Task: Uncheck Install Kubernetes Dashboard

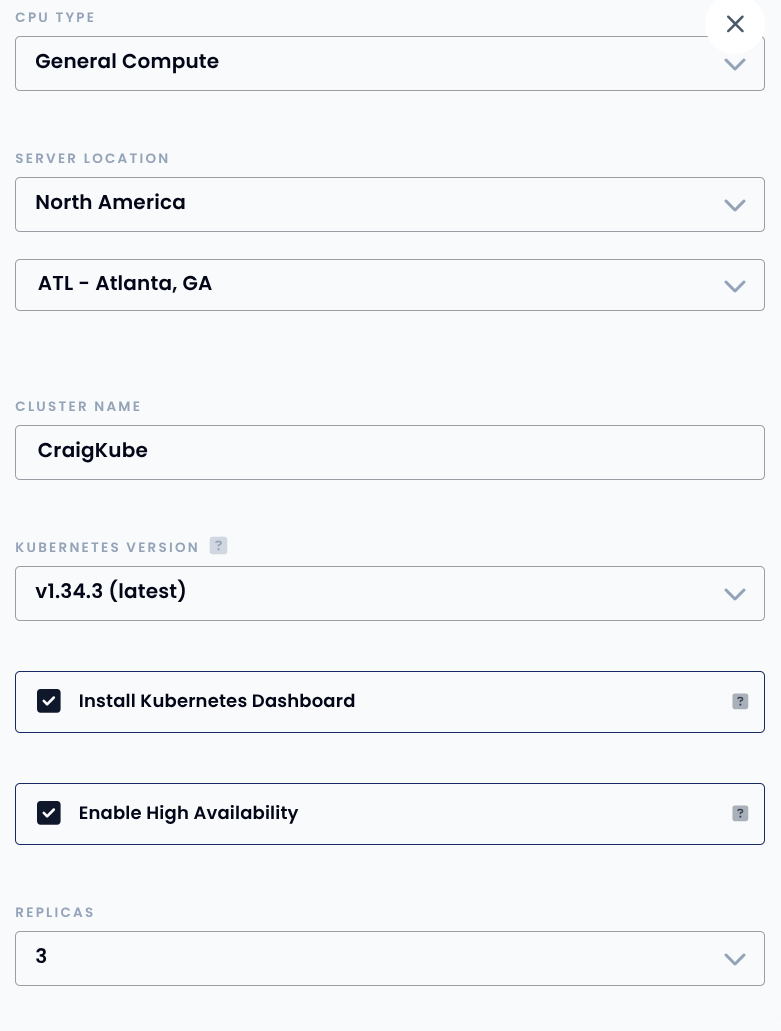Action: point(49,701)
